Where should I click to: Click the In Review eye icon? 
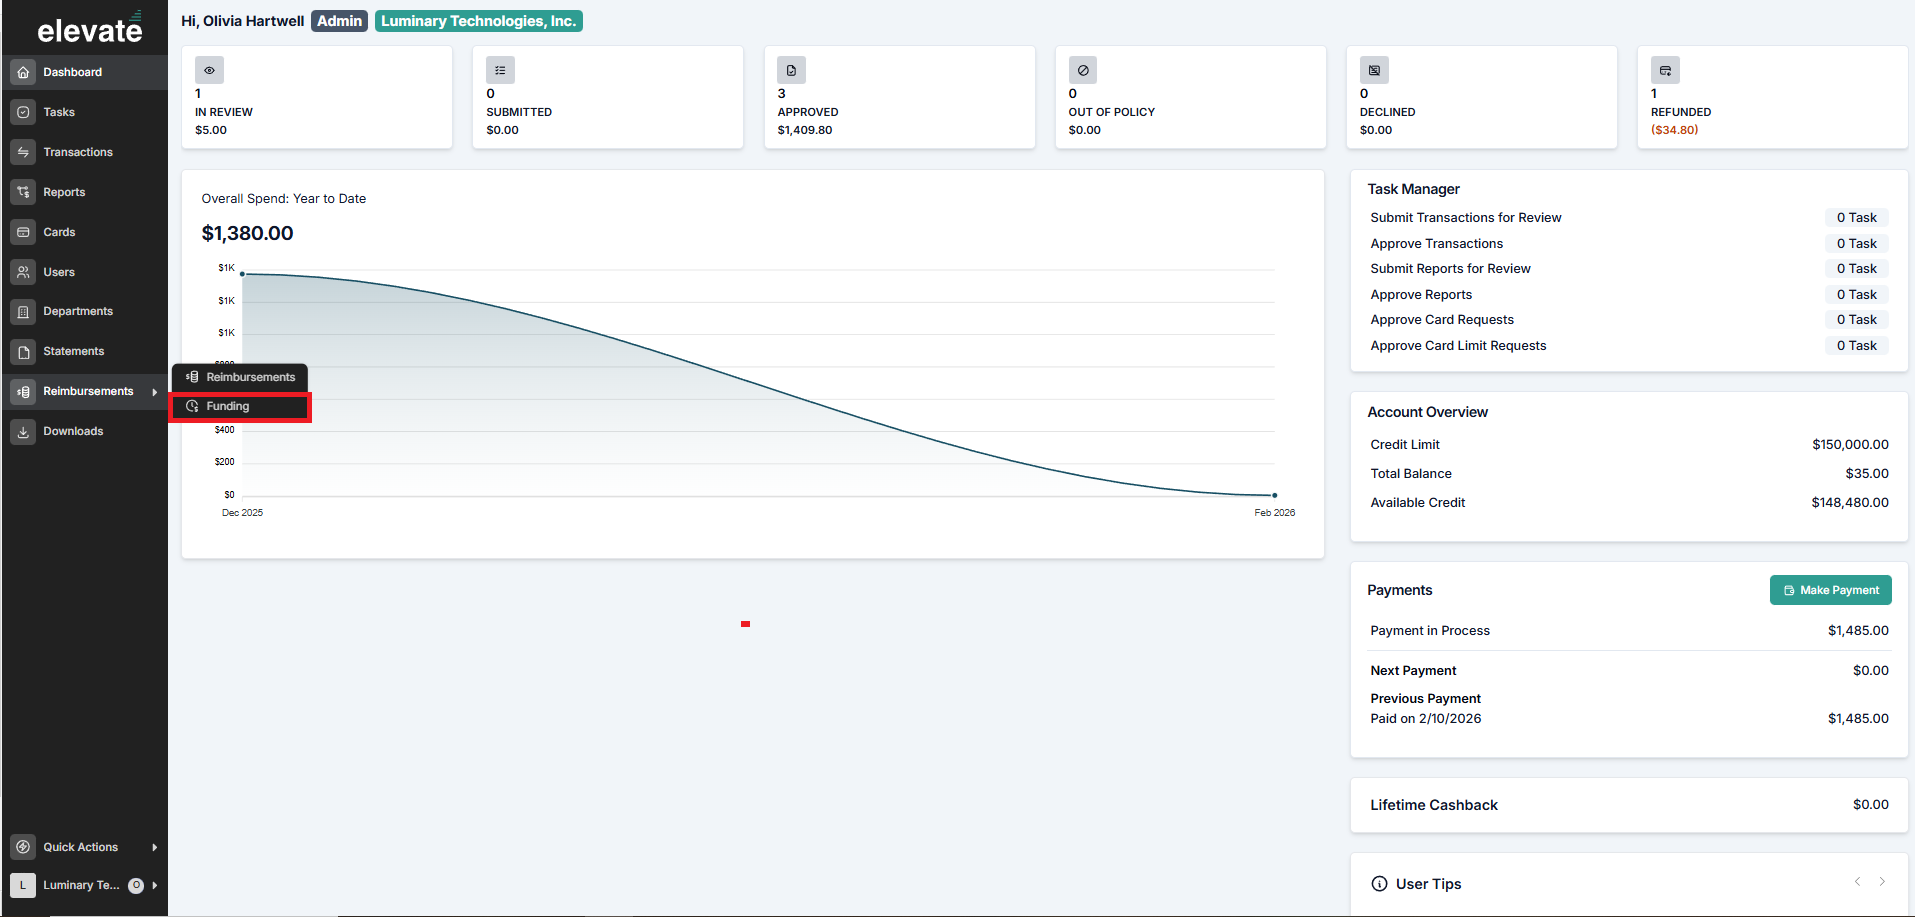tap(209, 70)
